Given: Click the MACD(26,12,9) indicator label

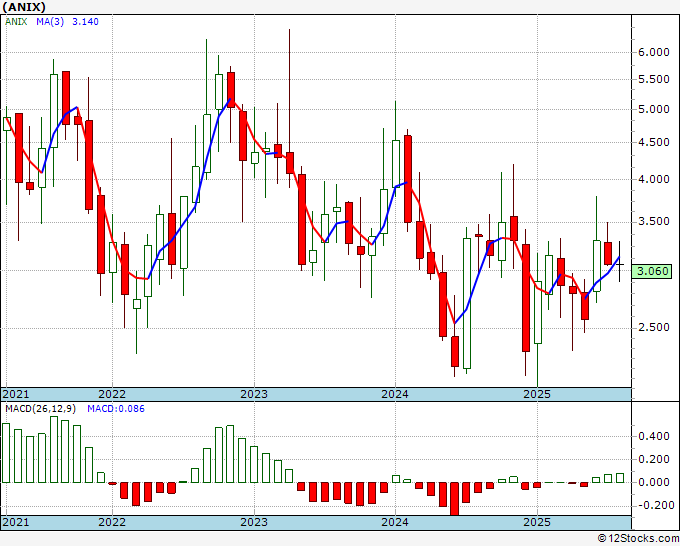Looking at the screenshot, I should pos(40,409).
